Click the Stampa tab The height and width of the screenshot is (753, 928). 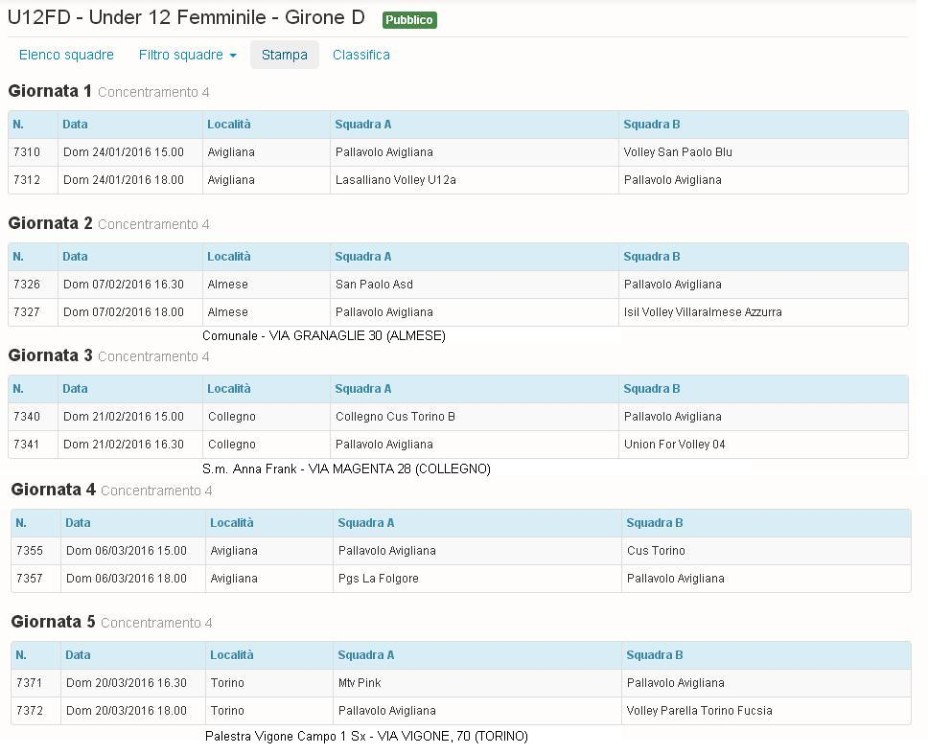click(284, 54)
